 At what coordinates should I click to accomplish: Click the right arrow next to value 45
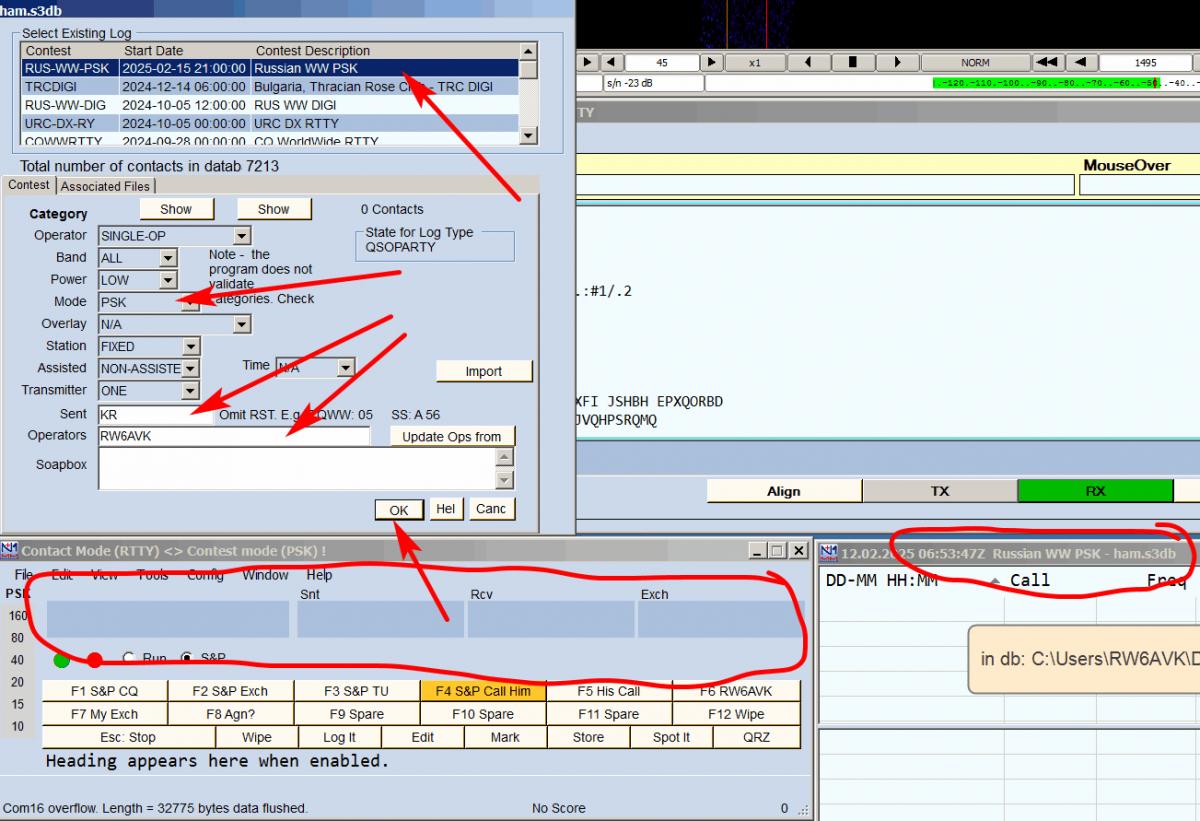pos(711,62)
